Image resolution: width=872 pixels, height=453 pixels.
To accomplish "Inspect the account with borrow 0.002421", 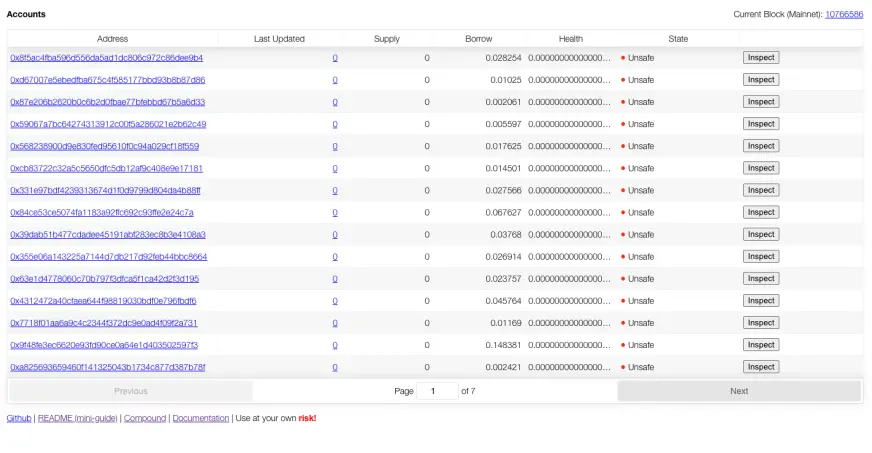I will point(761,367).
